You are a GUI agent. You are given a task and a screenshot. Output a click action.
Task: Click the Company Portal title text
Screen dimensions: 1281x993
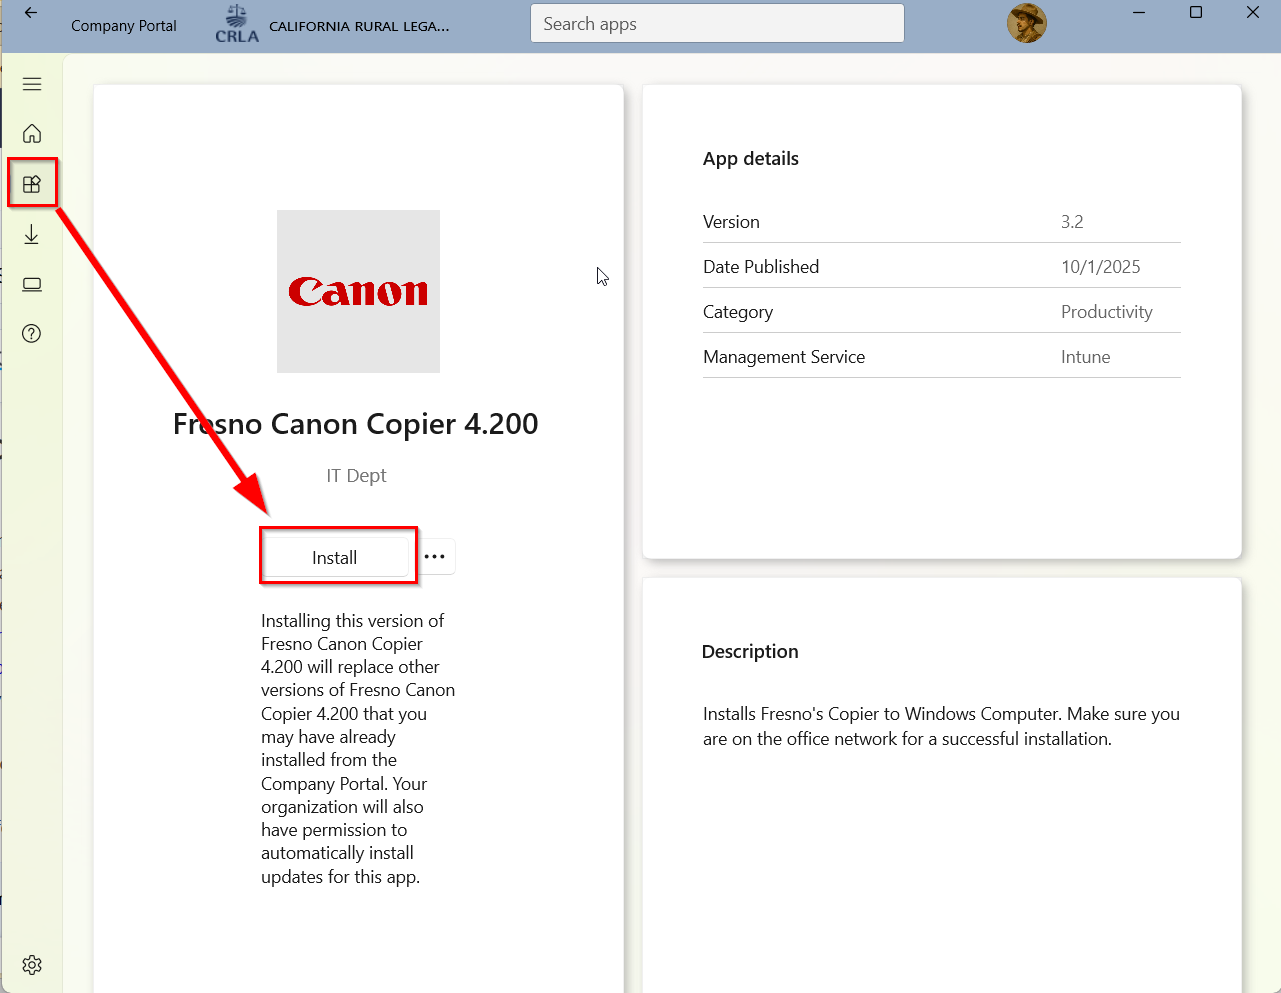pyautogui.click(x=124, y=26)
